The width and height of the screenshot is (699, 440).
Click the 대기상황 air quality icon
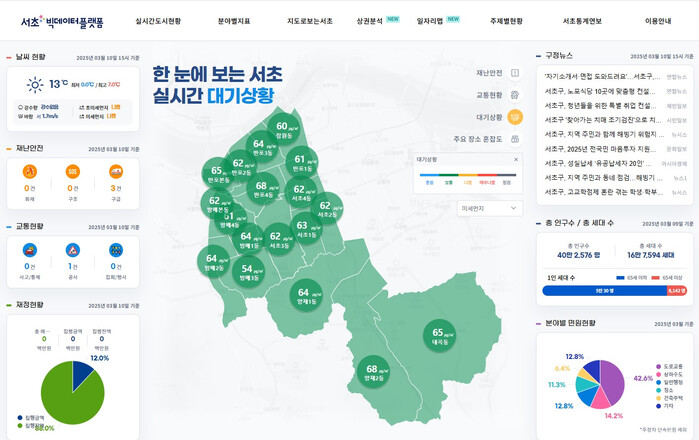(x=514, y=117)
